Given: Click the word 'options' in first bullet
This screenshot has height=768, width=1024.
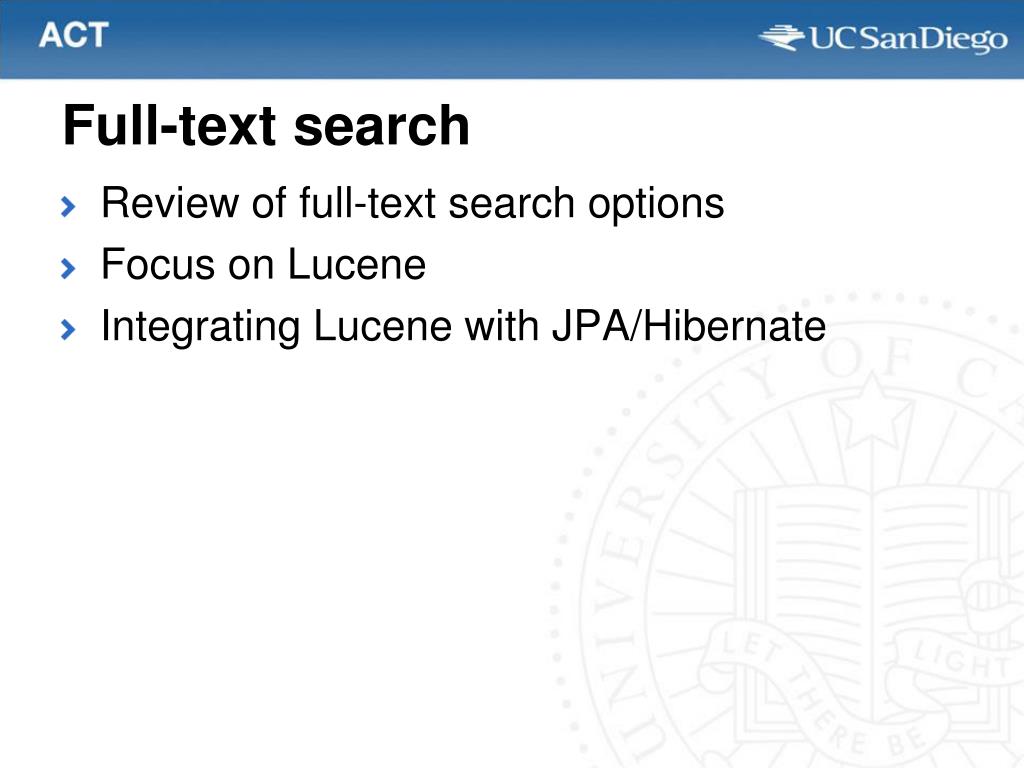Looking at the screenshot, I should (656, 205).
